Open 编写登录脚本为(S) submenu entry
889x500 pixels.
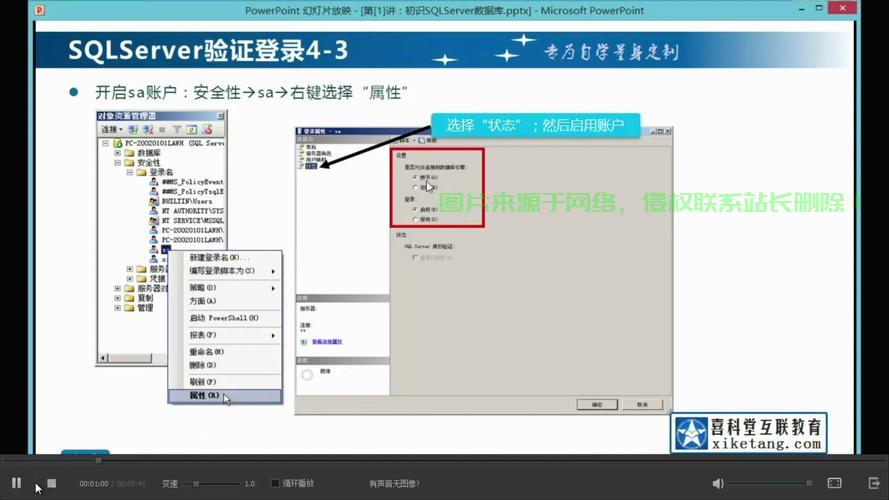click(225, 271)
